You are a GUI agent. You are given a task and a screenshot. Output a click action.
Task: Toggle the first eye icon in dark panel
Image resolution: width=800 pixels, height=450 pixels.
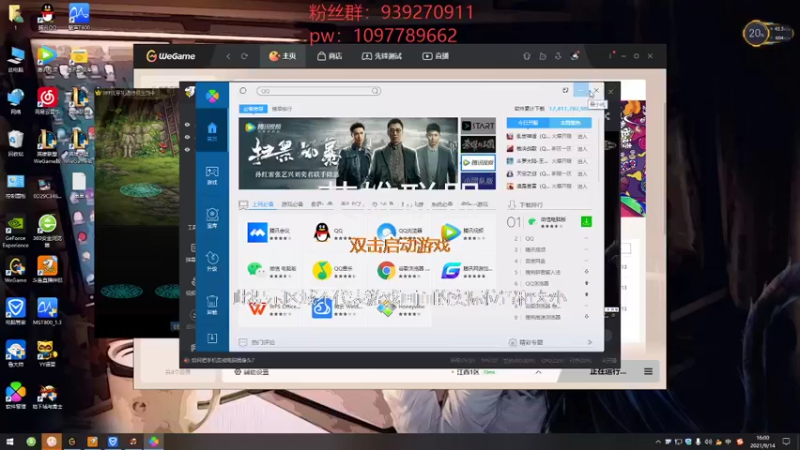point(187,124)
